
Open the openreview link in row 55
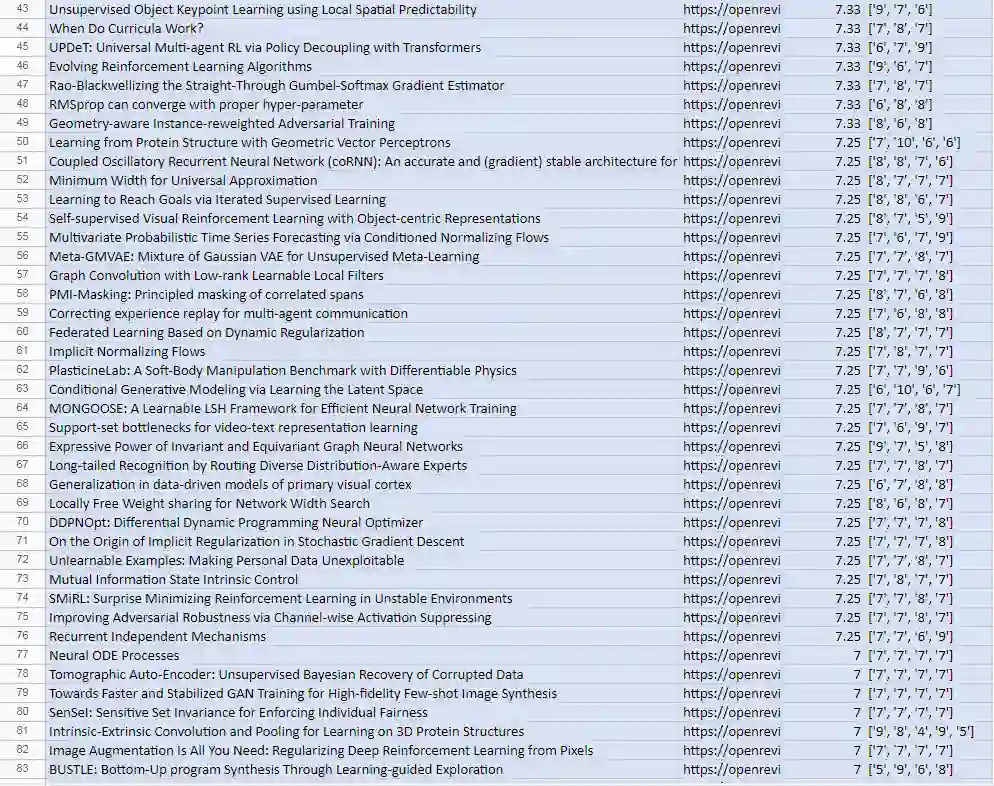(x=732, y=238)
